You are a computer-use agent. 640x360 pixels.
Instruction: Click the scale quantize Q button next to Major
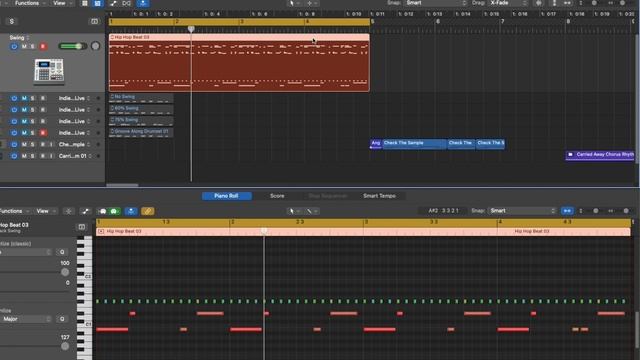(62, 319)
